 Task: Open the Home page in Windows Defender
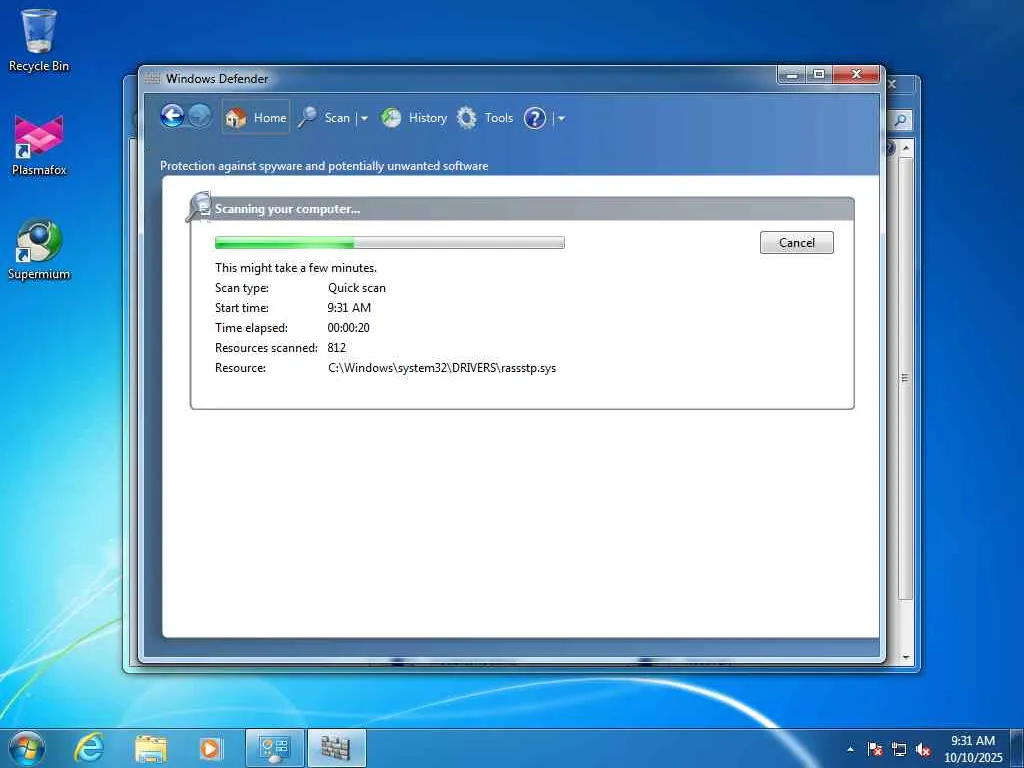point(255,118)
